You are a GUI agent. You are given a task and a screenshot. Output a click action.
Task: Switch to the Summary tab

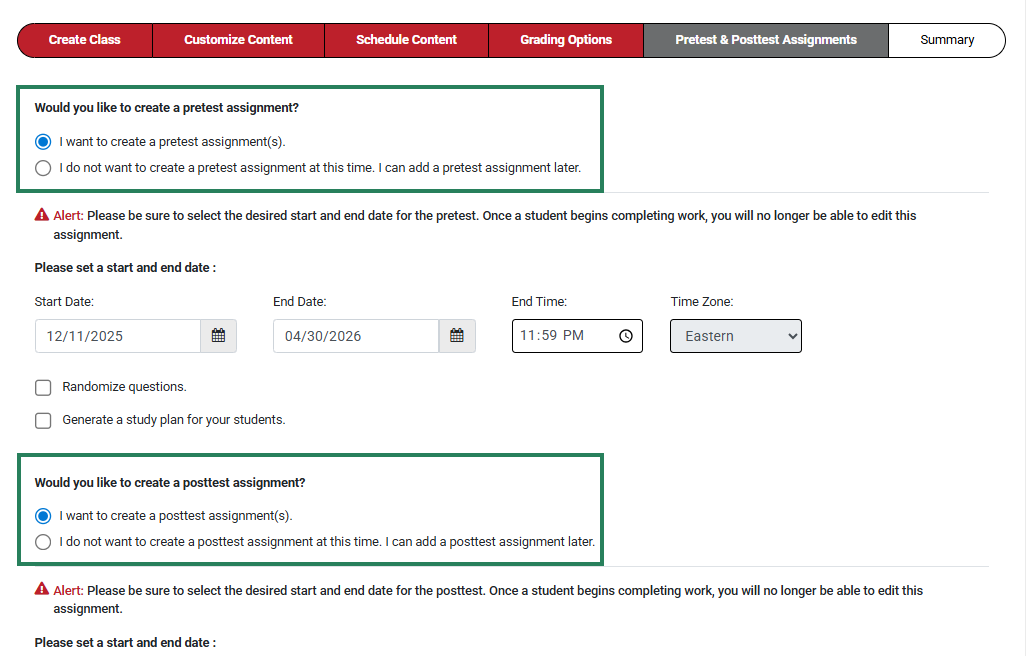[946, 40]
